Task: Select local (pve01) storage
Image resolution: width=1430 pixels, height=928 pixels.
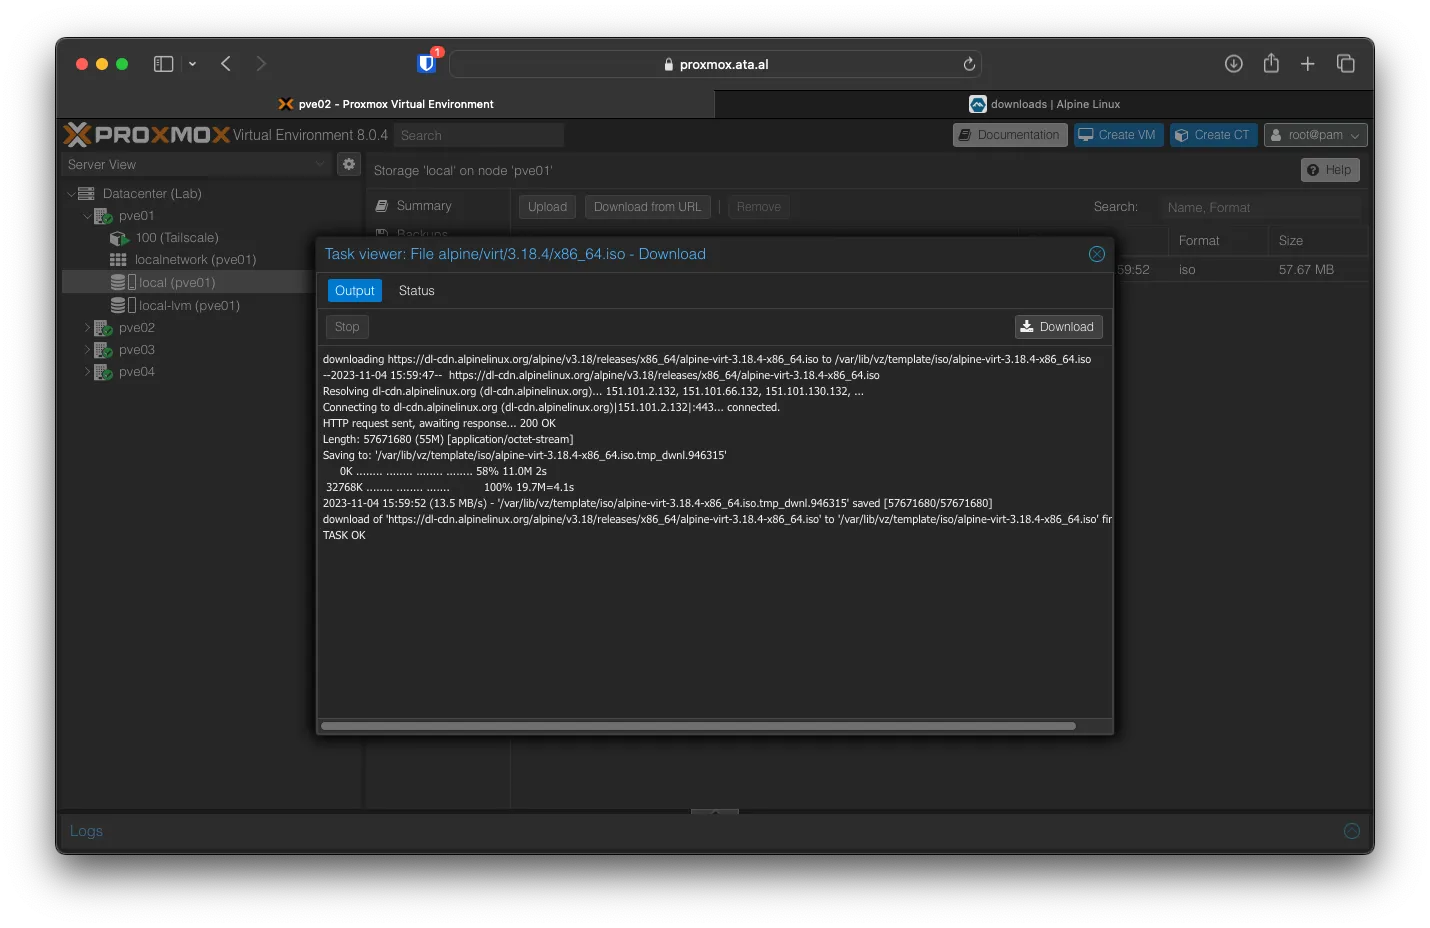Action: tap(176, 283)
